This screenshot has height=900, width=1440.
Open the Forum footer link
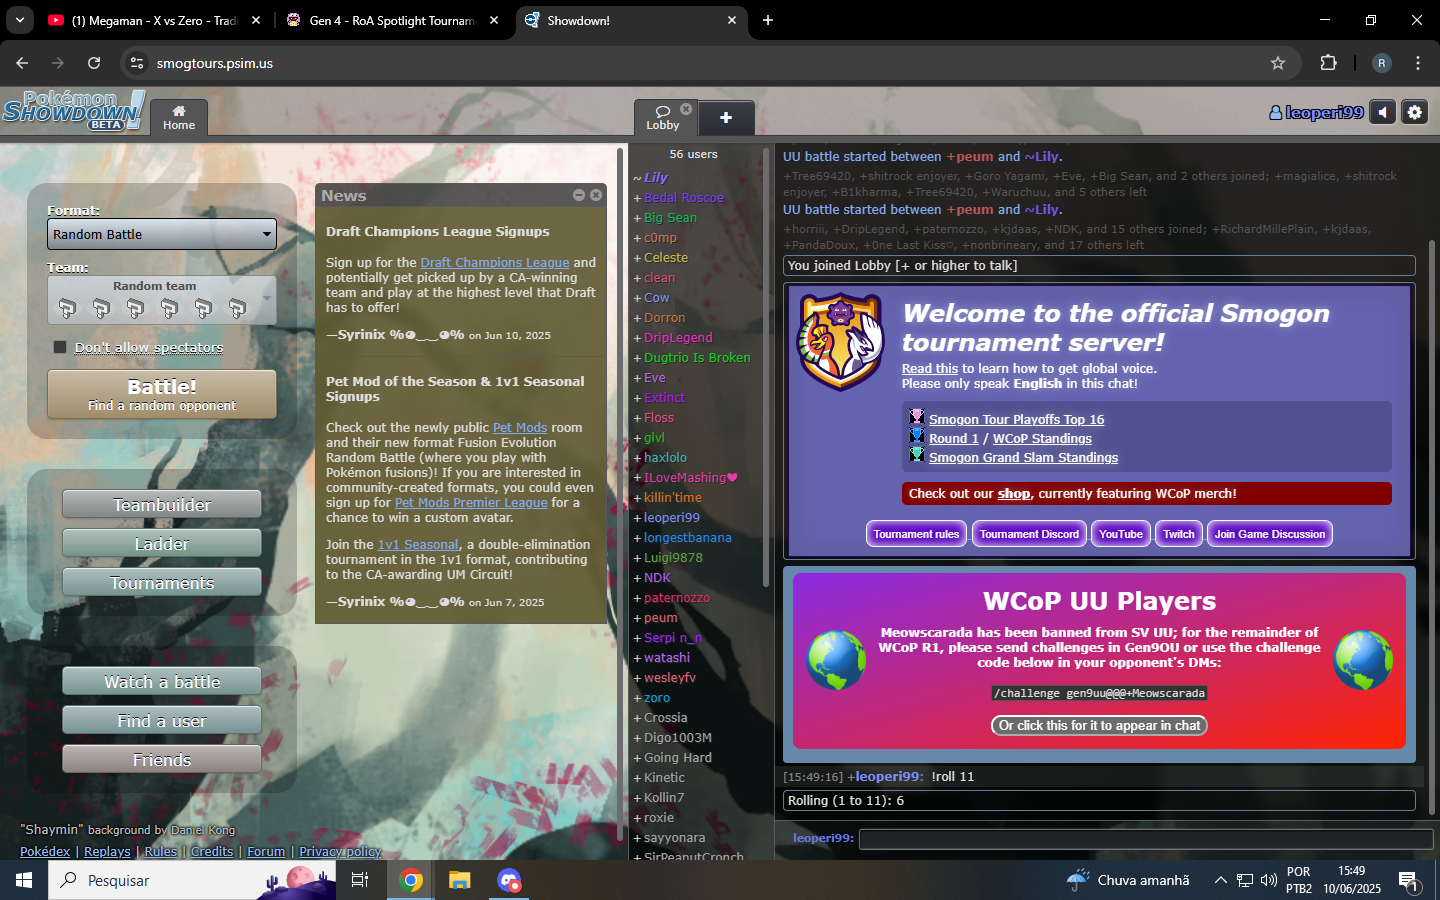click(x=266, y=851)
